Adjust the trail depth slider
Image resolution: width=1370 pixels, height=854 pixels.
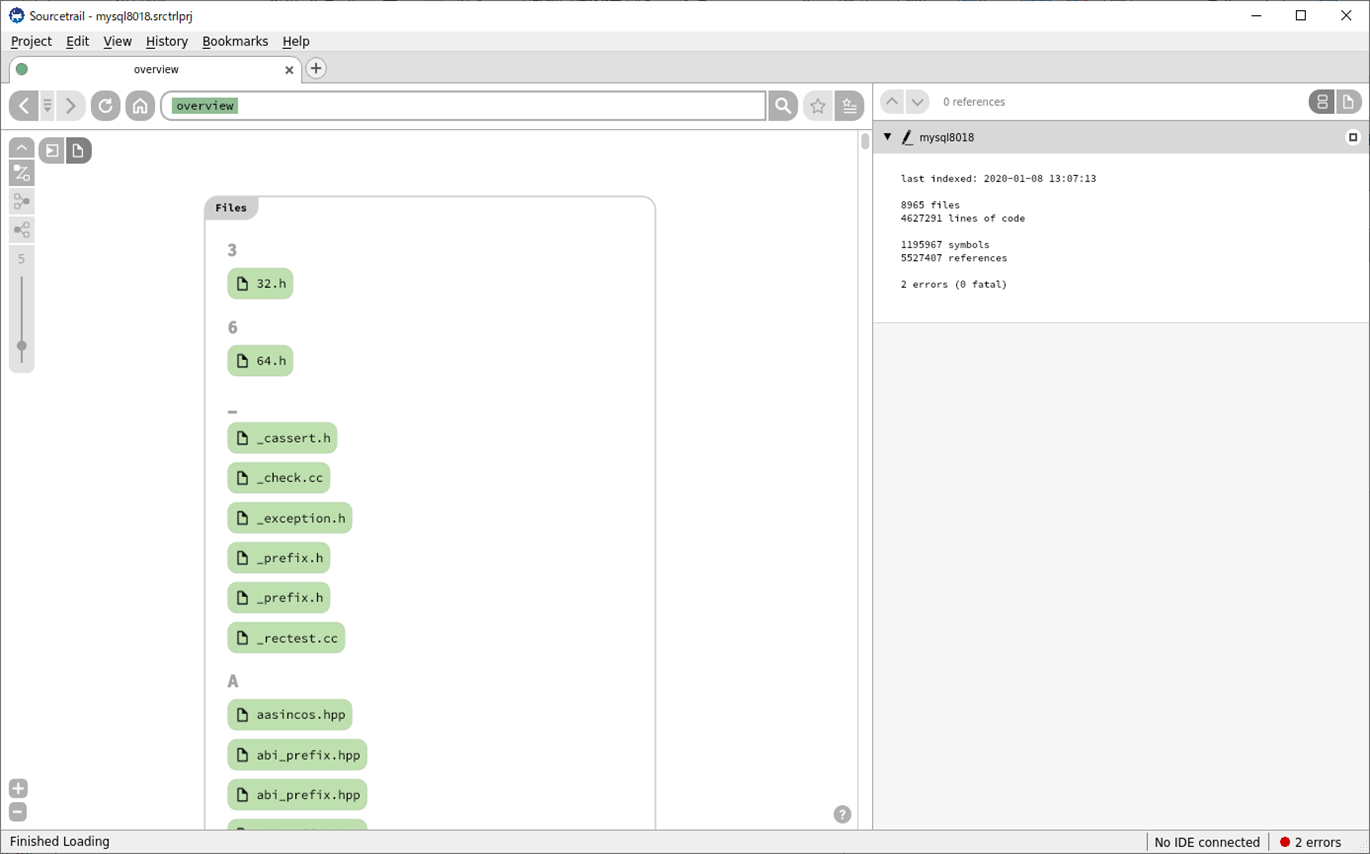click(x=22, y=346)
